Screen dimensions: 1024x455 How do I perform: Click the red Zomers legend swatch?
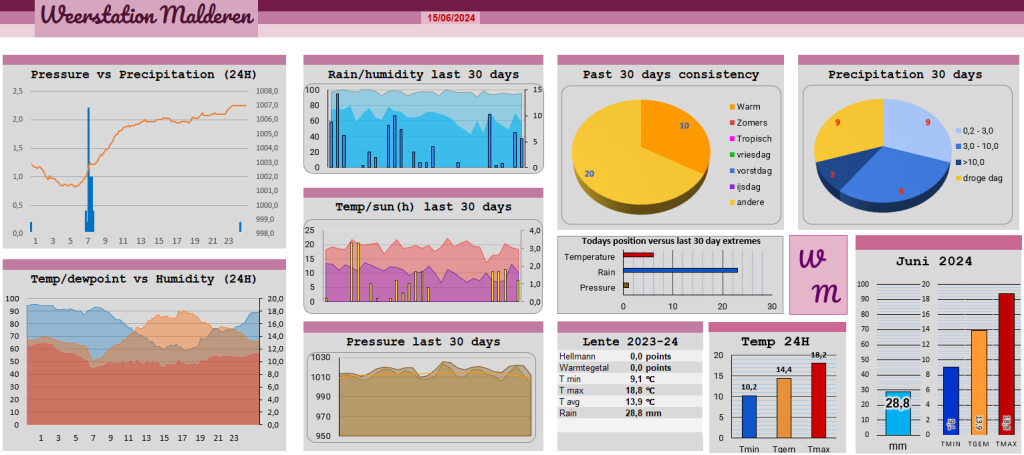(x=732, y=122)
